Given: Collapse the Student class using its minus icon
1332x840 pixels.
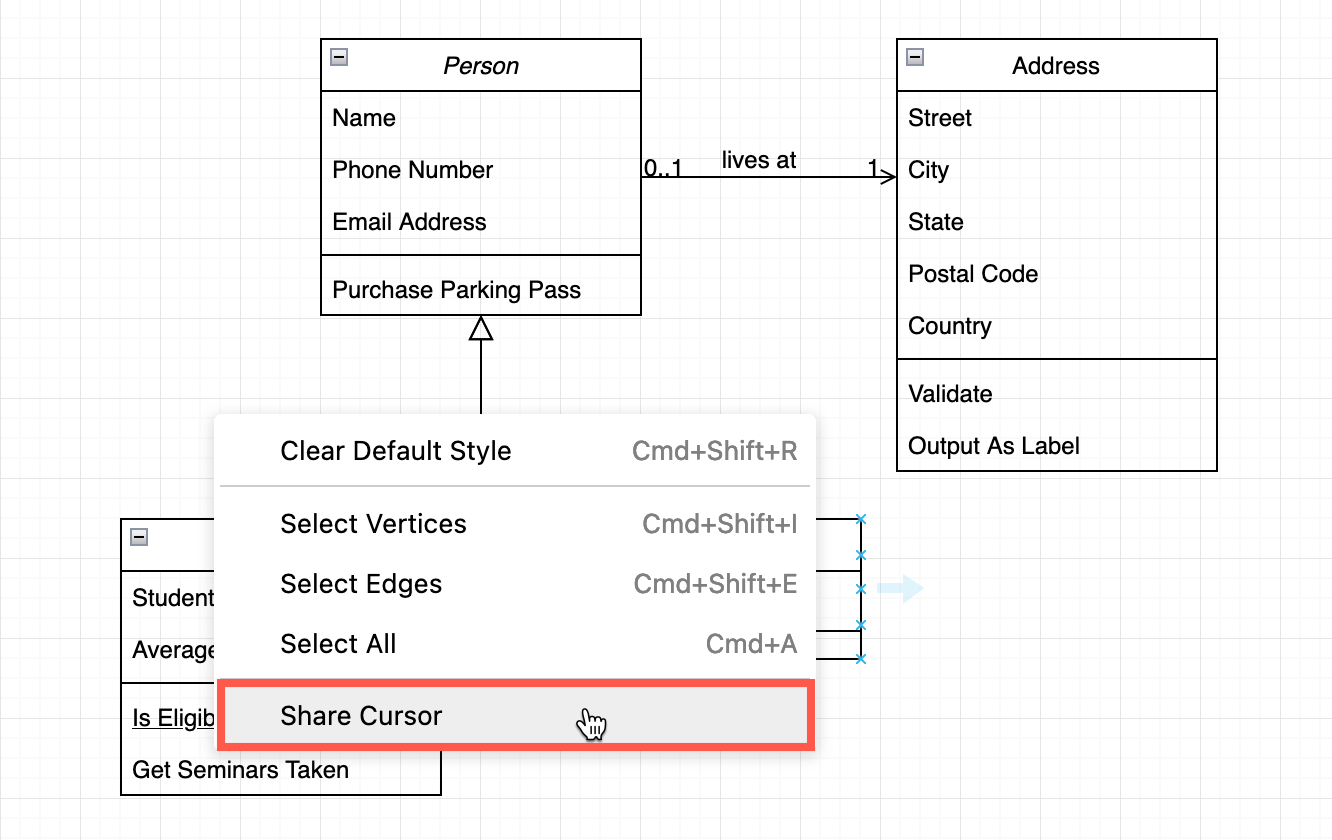Looking at the screenshot, I should pyautogui.click(x=138, y=535).
